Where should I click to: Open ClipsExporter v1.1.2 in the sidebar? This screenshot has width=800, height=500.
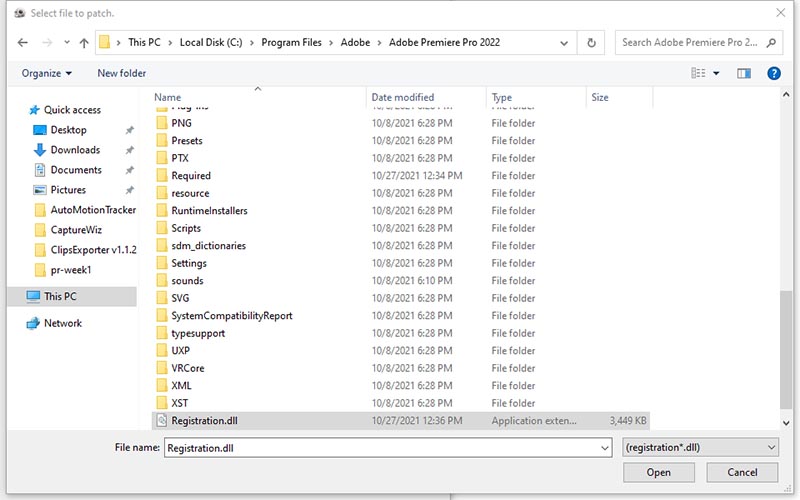coord(93,249)
